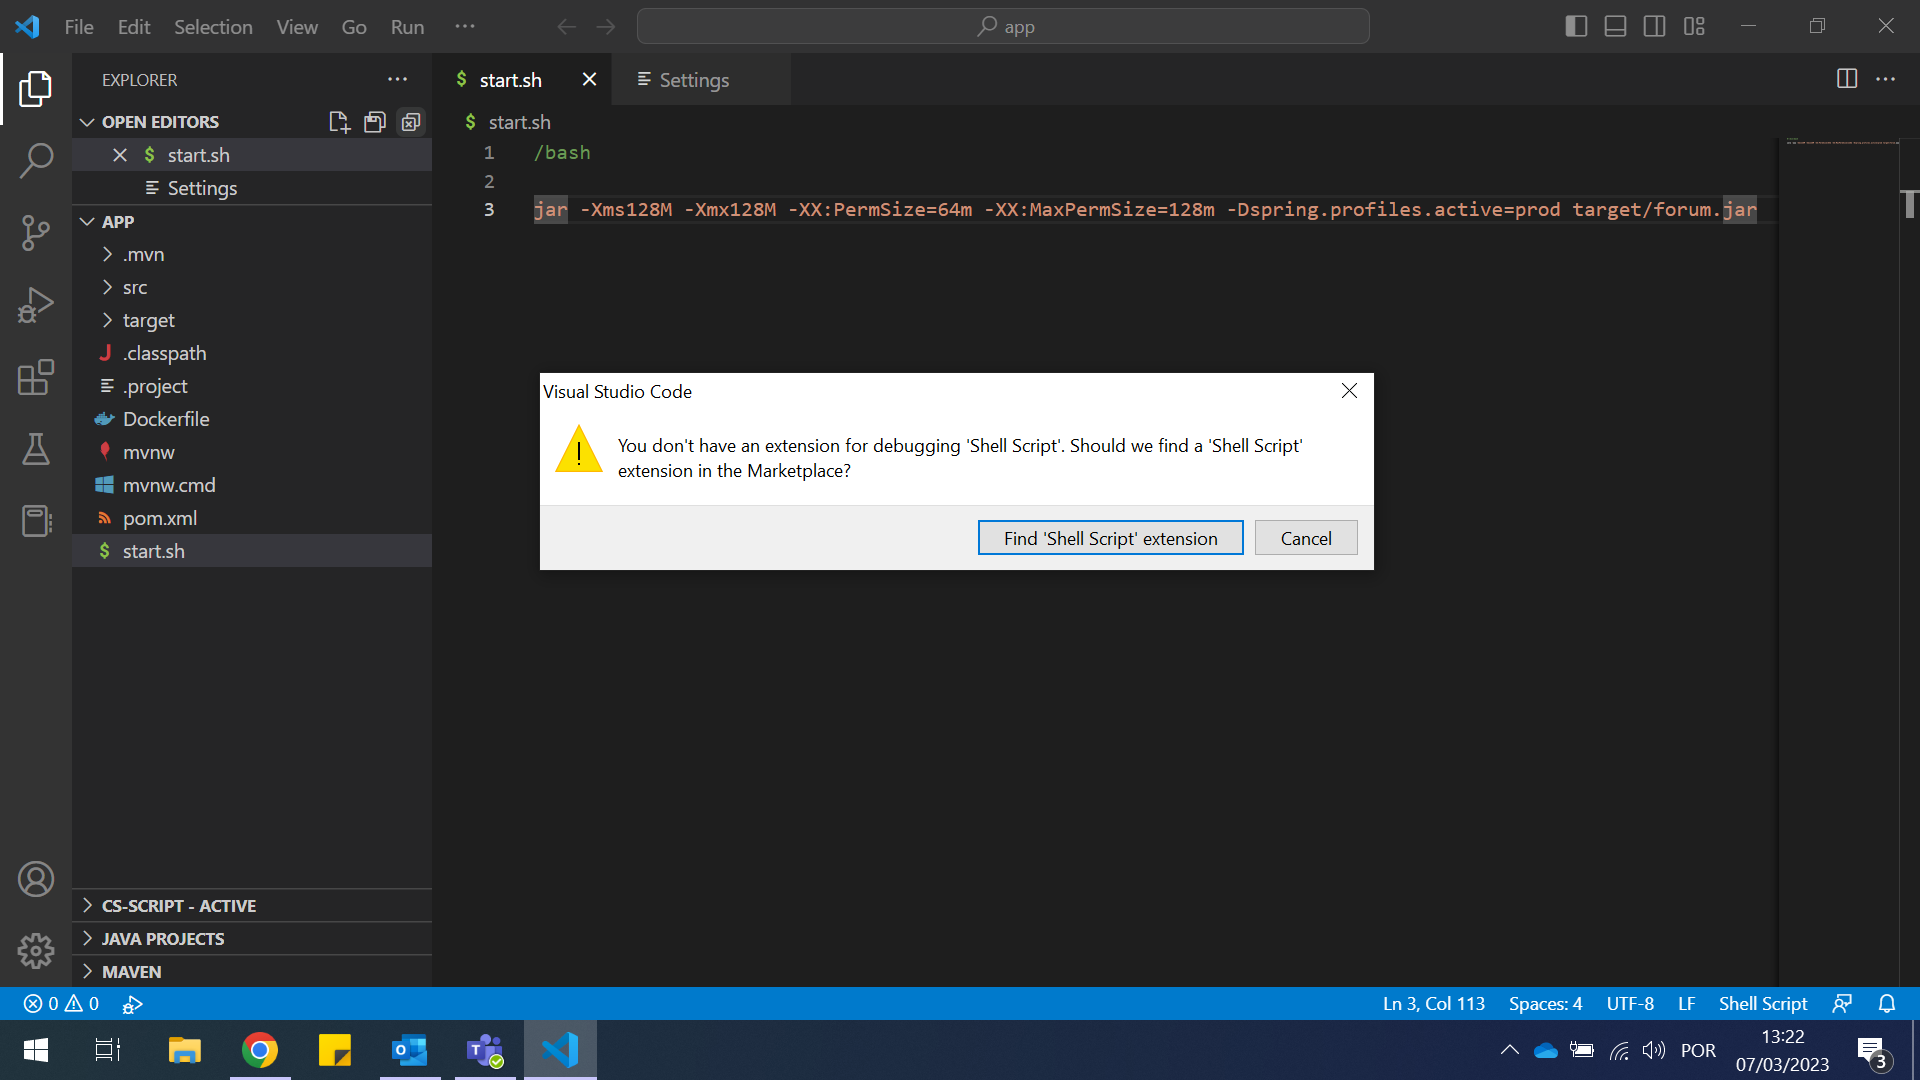
Task: Open the File menu
Action: (x=79, y=27)
